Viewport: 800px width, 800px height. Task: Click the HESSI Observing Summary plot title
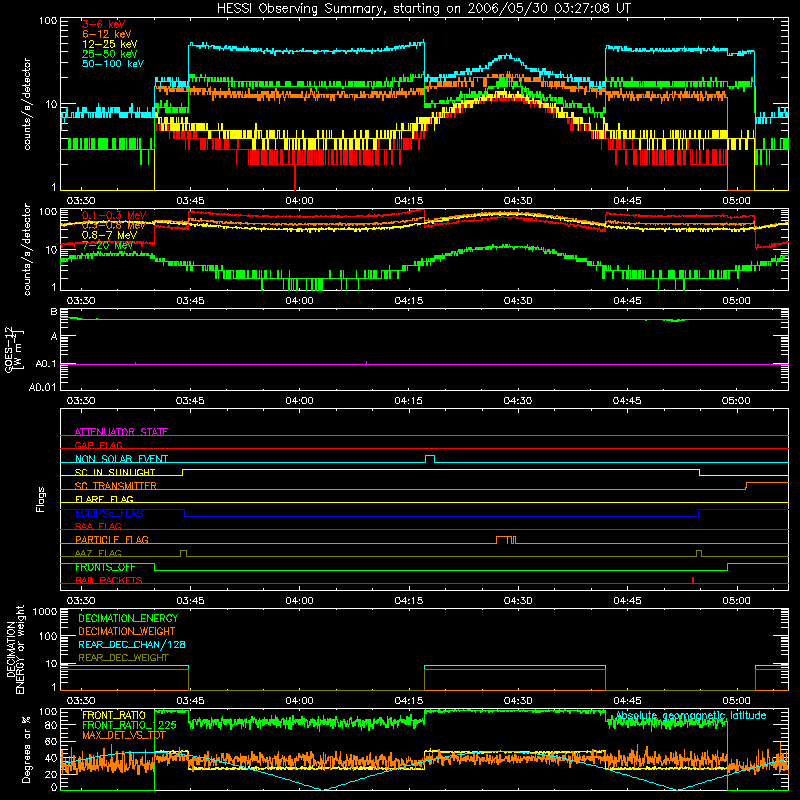coord(423,9)
